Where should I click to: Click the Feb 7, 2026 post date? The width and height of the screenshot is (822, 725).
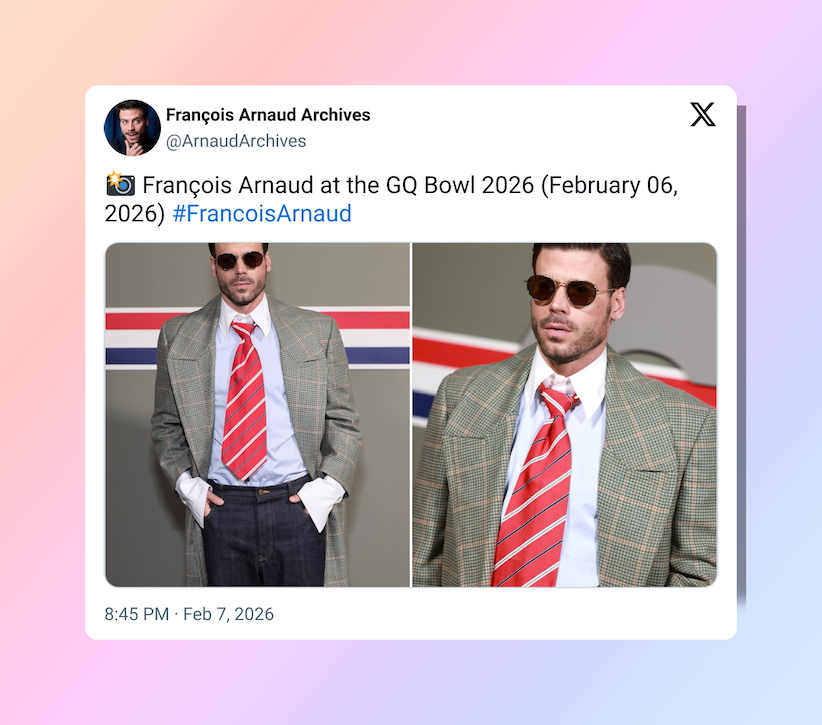tap(228, 614)
